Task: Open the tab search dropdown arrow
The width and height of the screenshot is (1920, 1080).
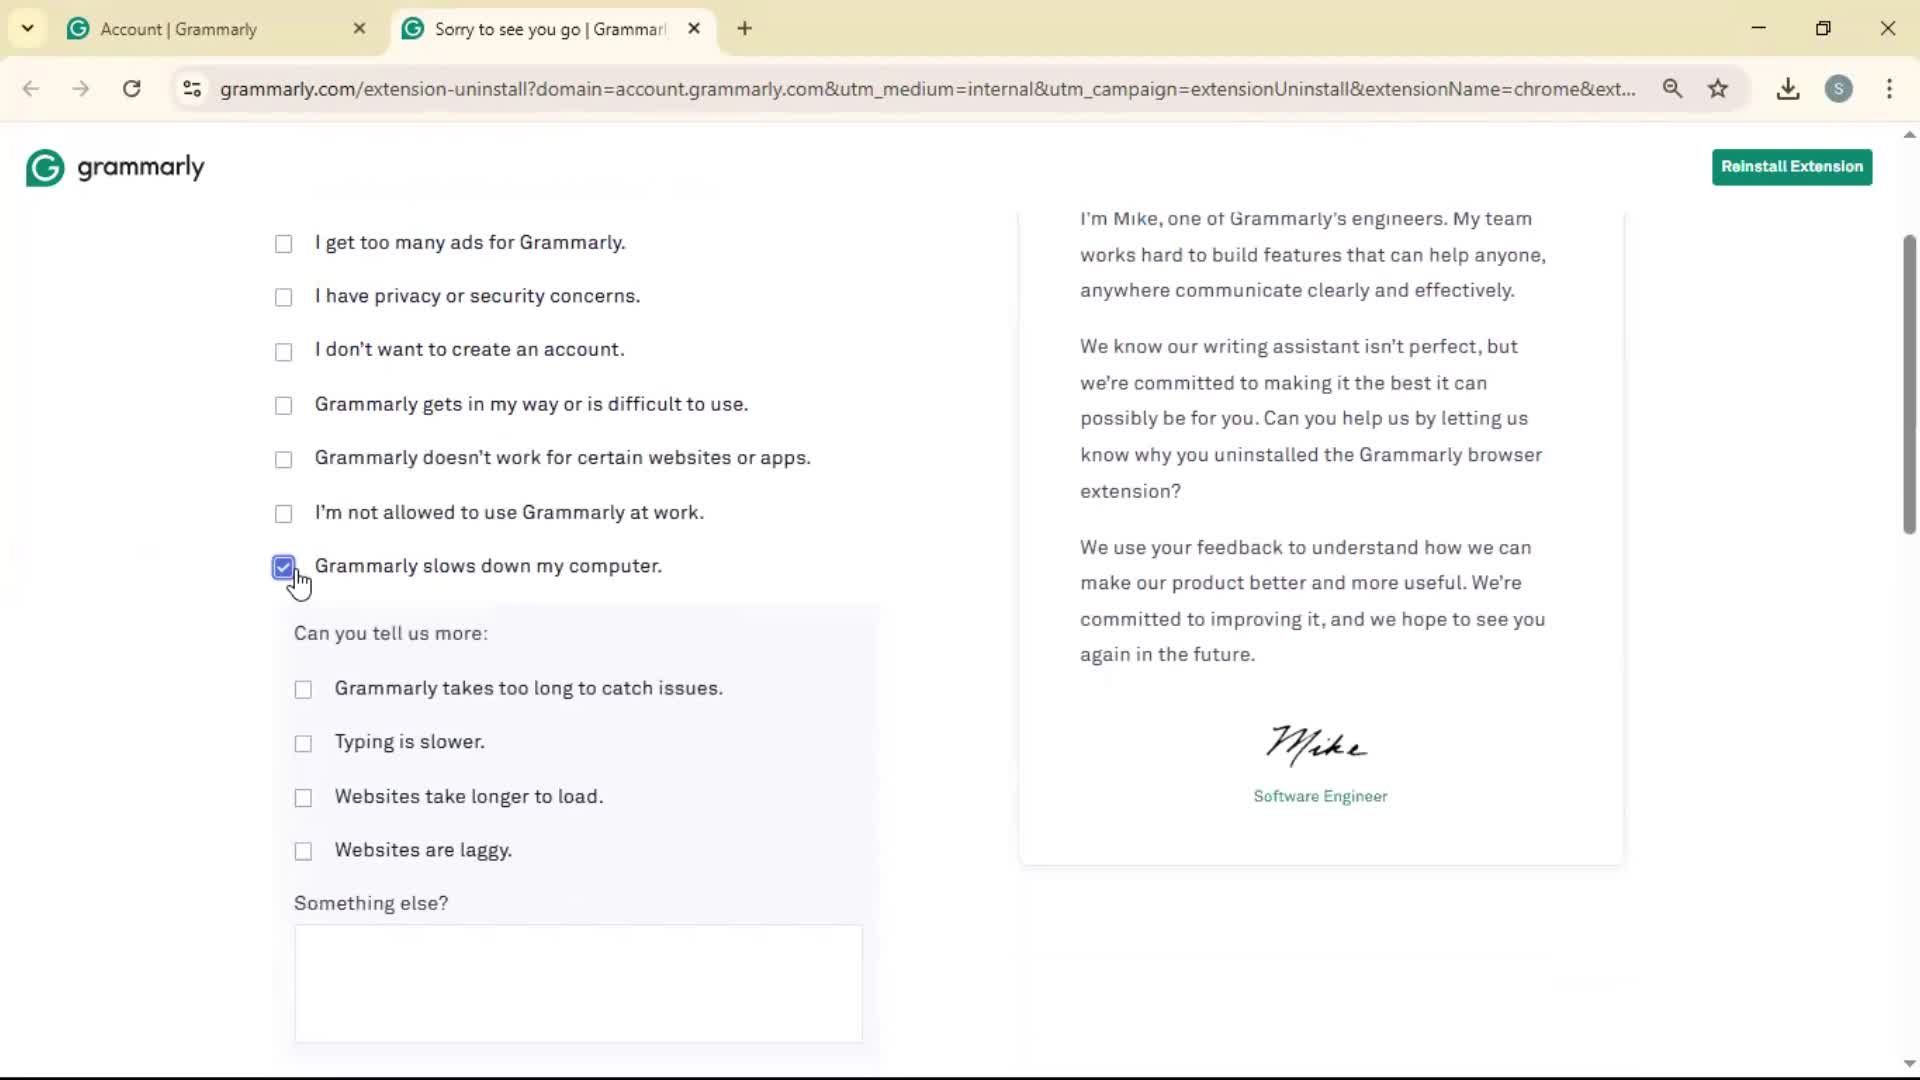Action: (27, 29)
